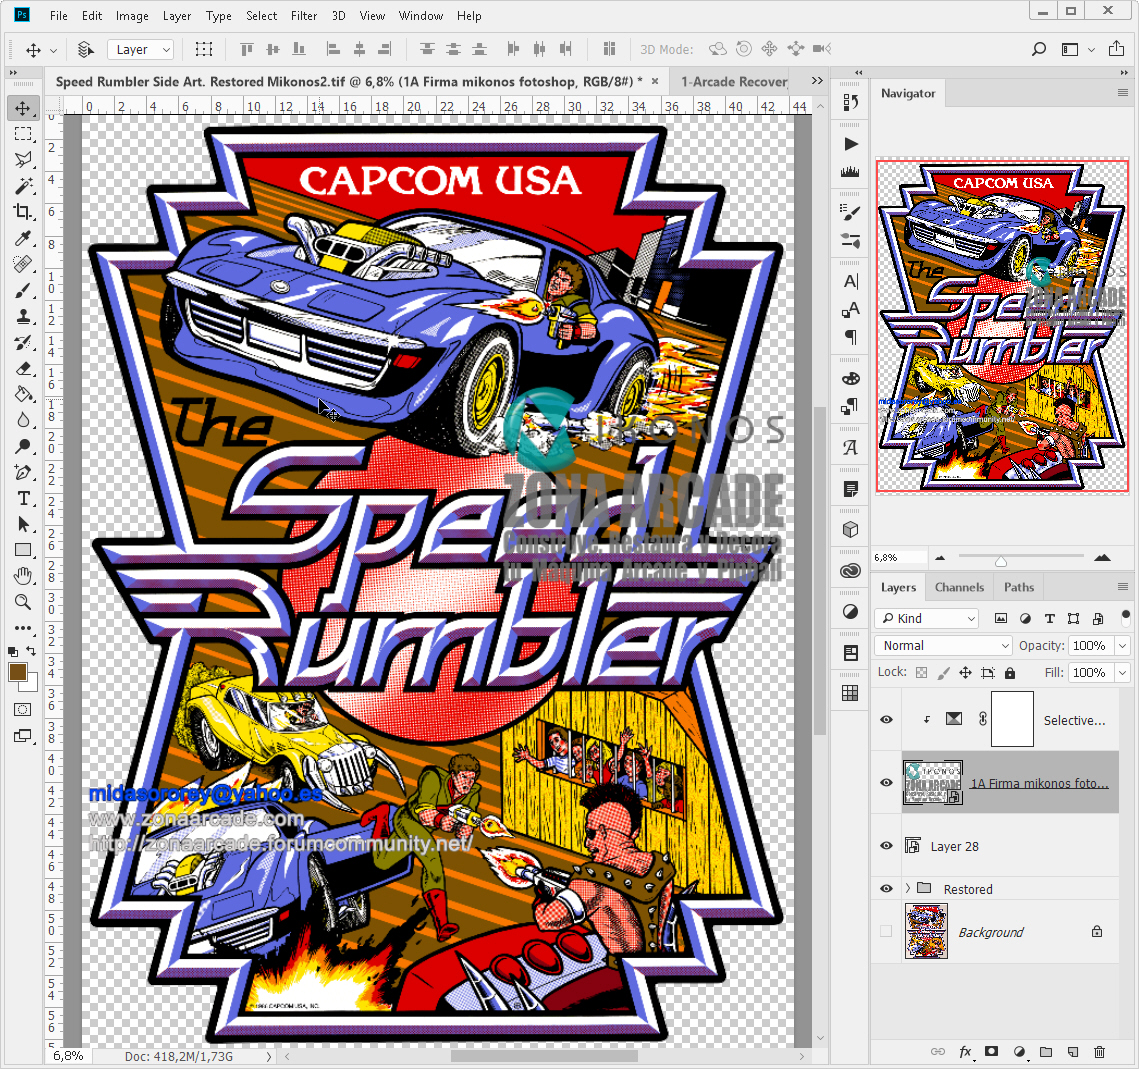
Task: Expand the Restored layer group
Action: (x=908, y=889)
